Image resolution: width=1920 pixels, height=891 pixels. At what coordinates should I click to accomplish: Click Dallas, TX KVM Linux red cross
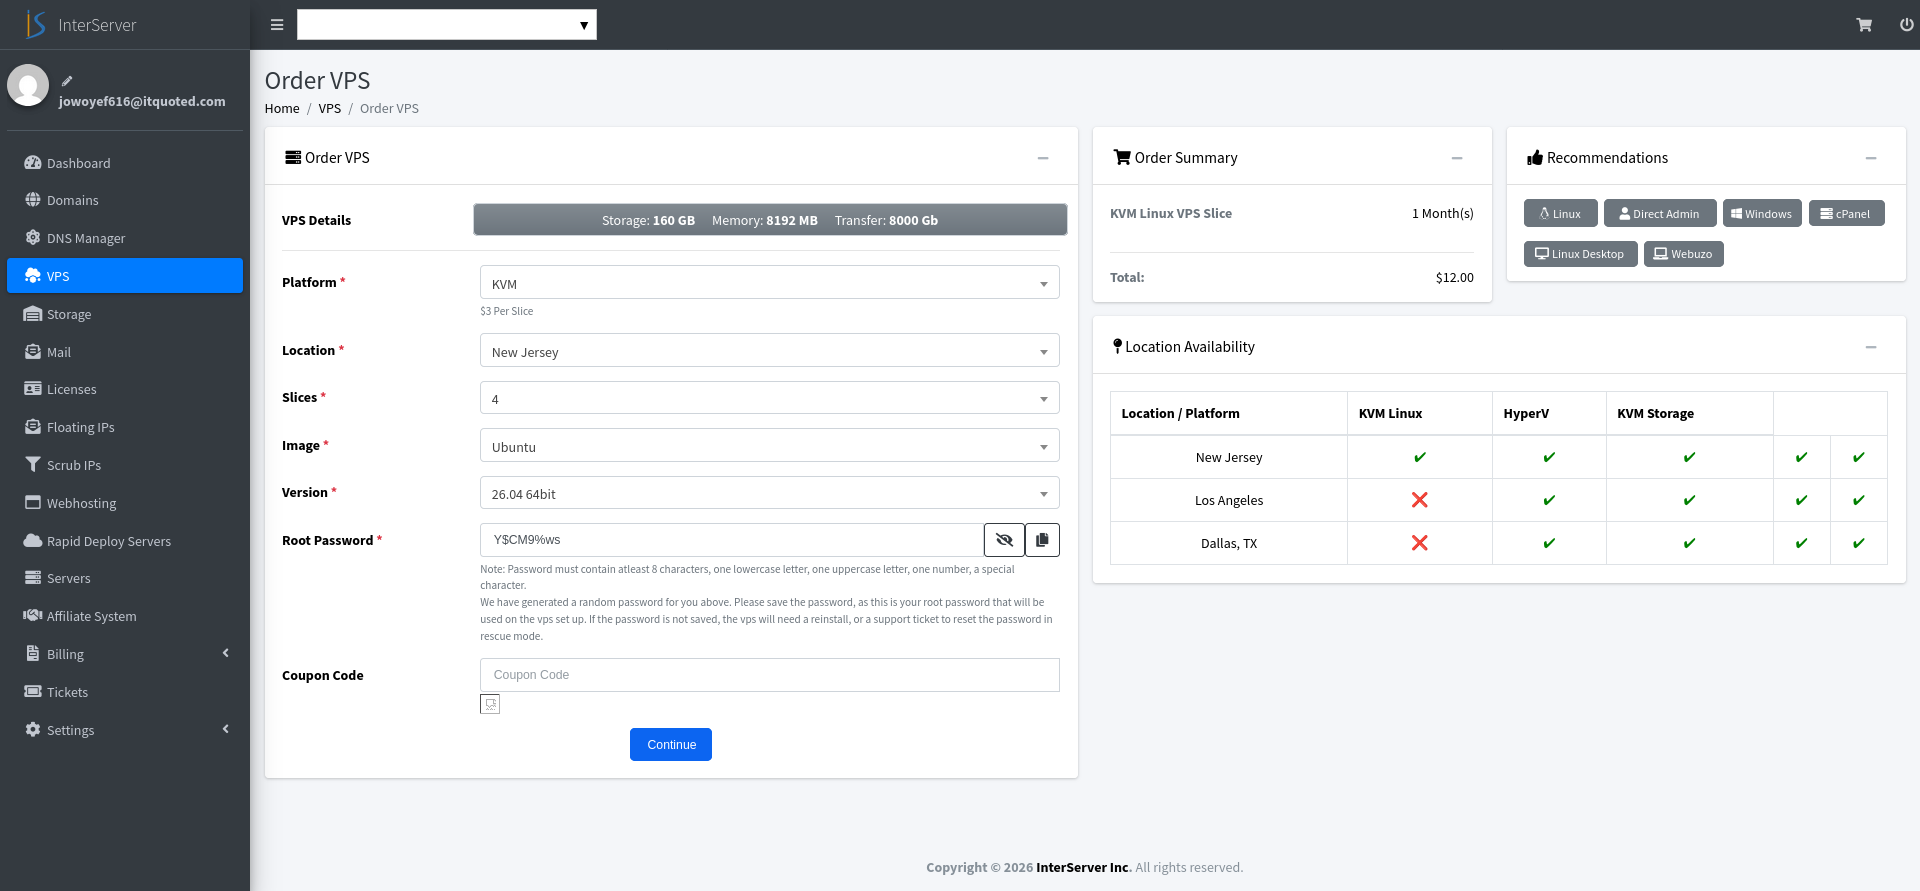1419,543
